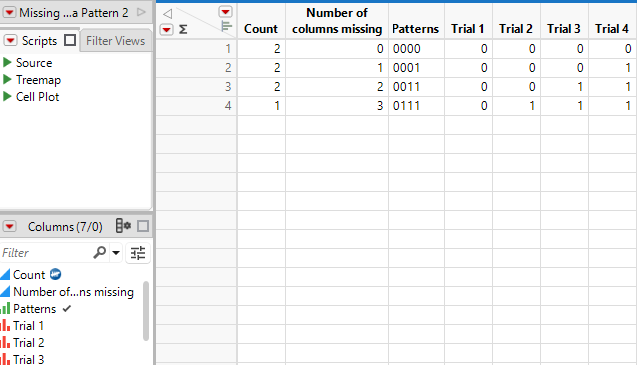The height and width of the screenshot is (365, 637).
Task: Open the columns red triangle in table corner
Action: [x=225, y=12]
